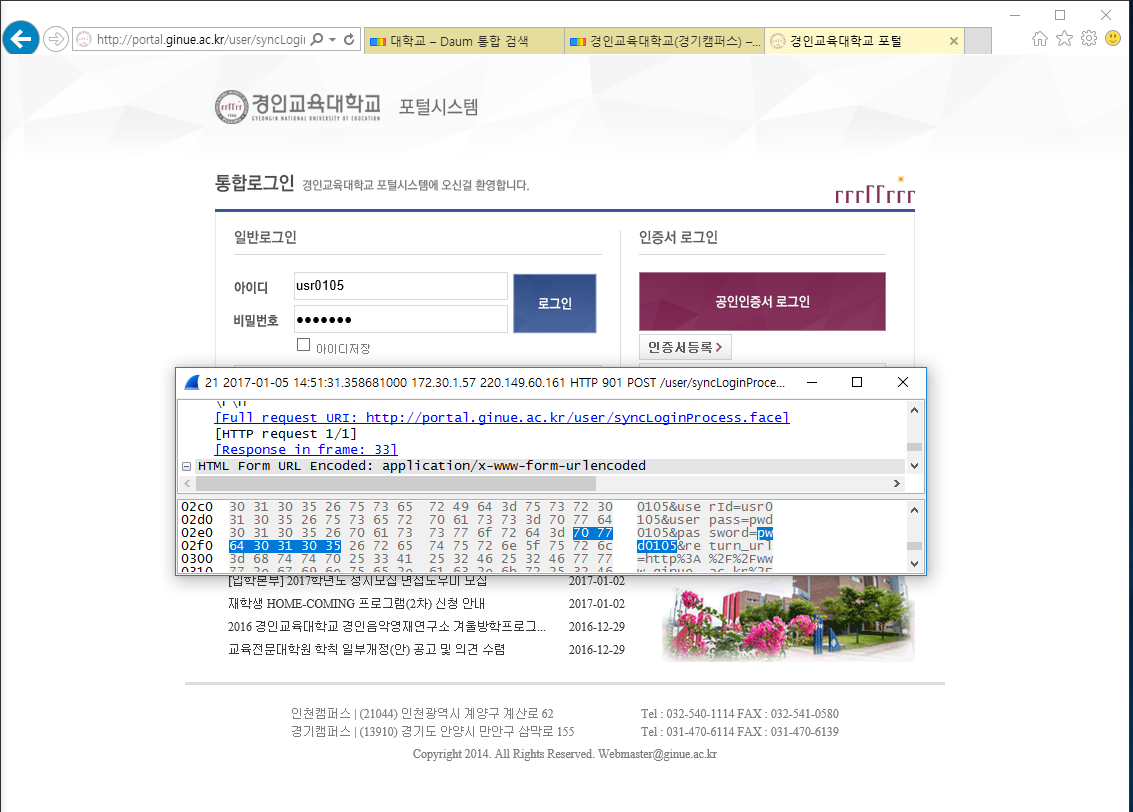
Task: Close the browser window
Action: pyautogui.click(x=1106, y=15)
